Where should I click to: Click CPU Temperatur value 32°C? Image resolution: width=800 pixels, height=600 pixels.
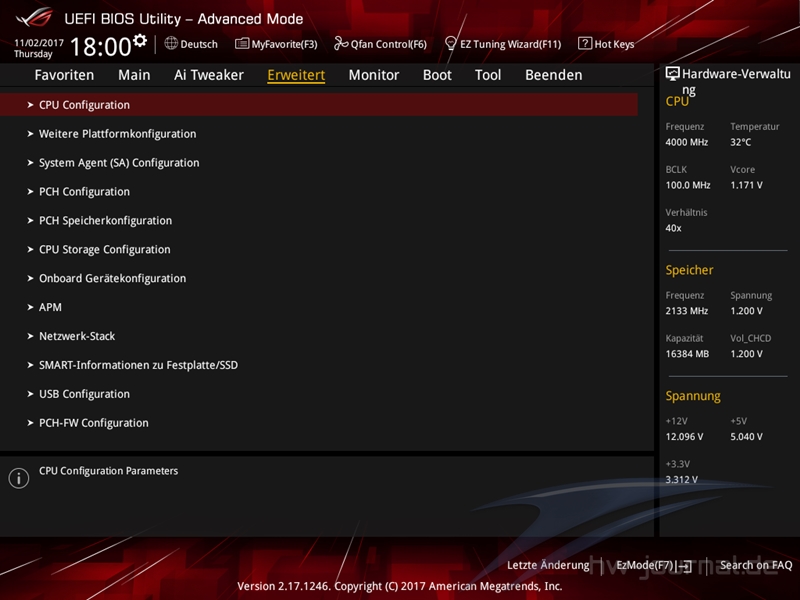740,142
